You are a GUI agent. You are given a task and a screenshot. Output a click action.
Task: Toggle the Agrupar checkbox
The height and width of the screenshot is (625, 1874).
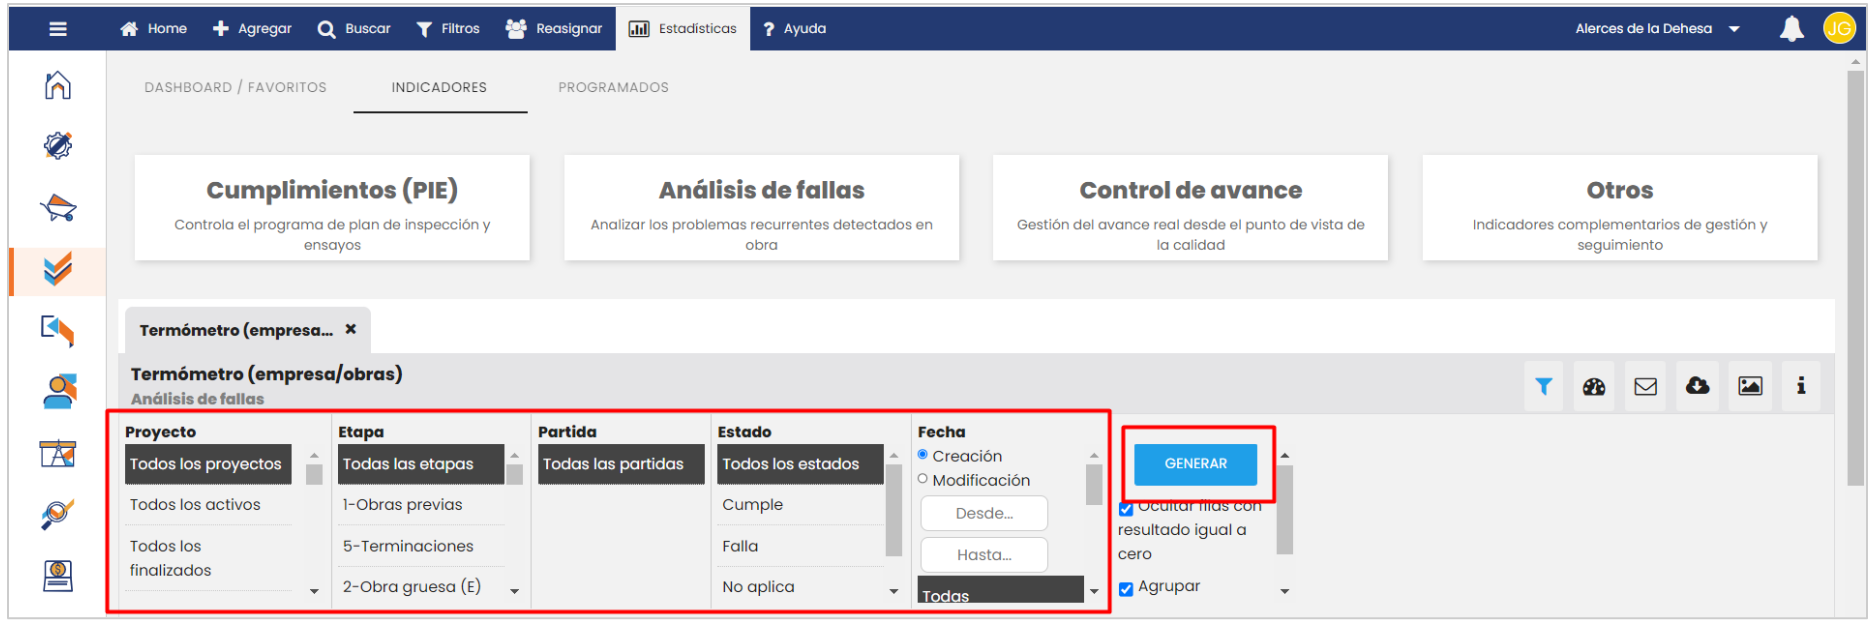click(1126, 589)
